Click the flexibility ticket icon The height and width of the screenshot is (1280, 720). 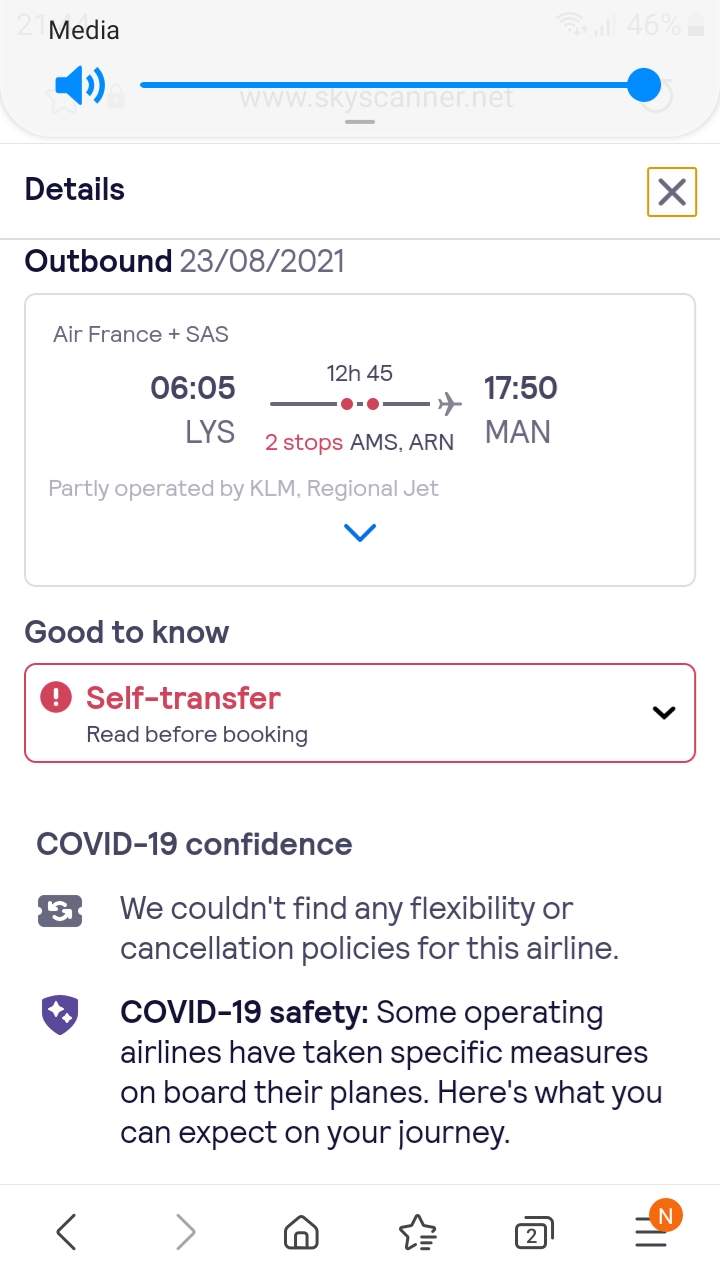coord(59,911)
